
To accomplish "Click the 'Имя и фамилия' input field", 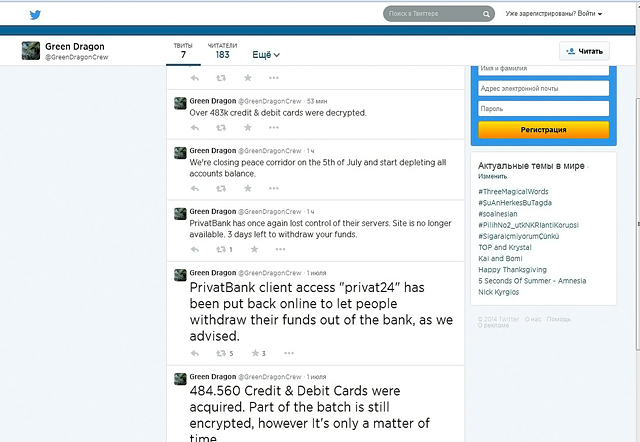I will pyautogui.click(x=544, y=69).
